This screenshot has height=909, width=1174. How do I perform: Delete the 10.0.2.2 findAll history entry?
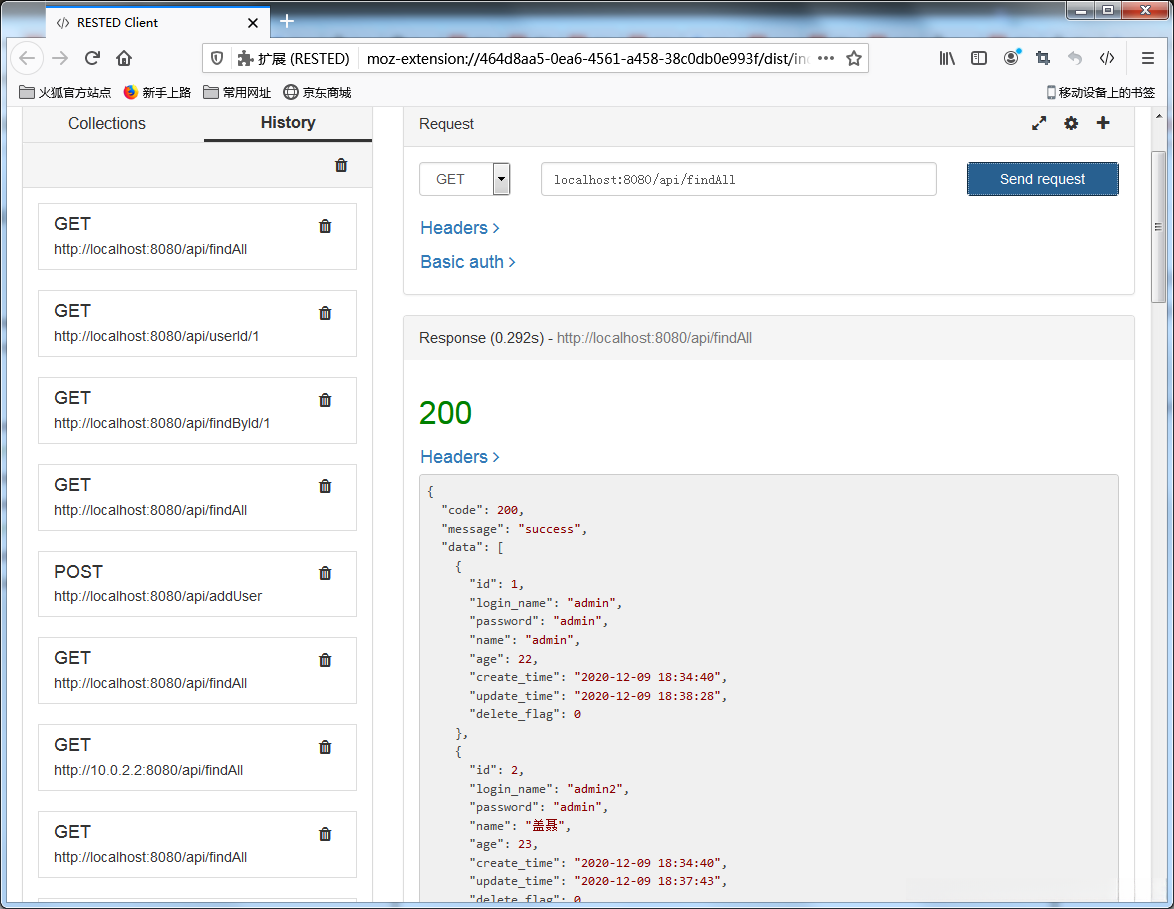[325, 748]
